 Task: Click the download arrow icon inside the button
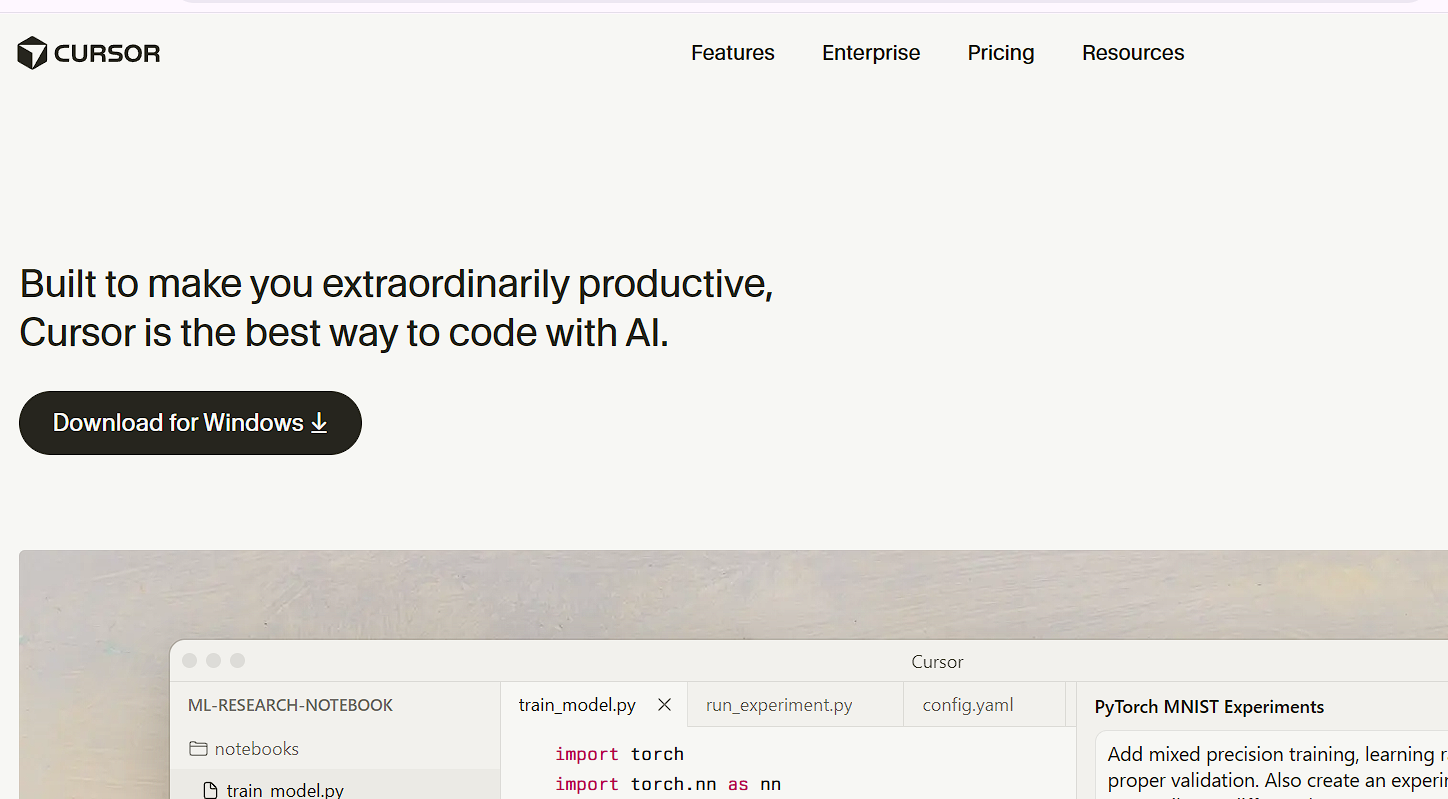coord(319,423)
